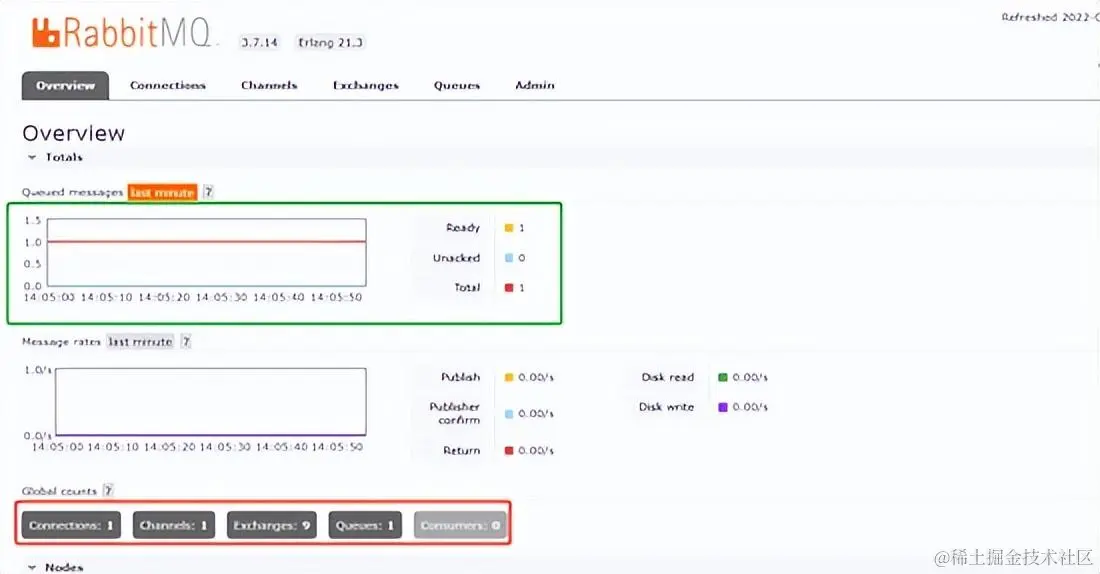Click the purple Disk write swatch
The width and height of the screenshot is (1100, 574).
(x=723, y=407)
